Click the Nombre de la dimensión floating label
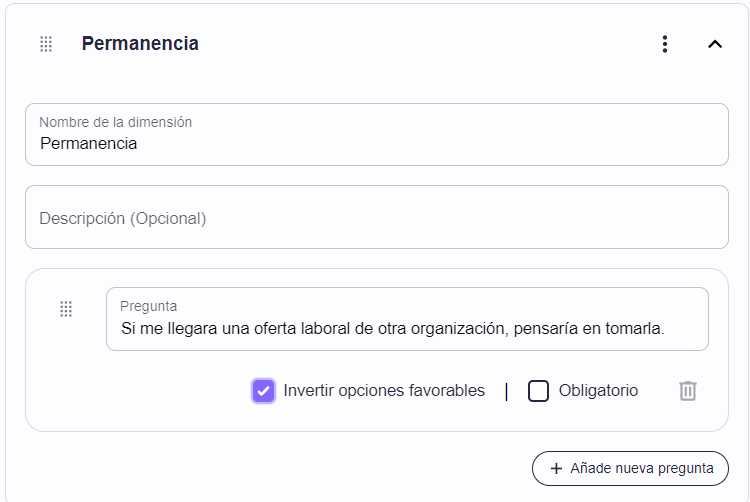Image resolution: width=750 pixels, height=502 pixels. tap(115, 122)
